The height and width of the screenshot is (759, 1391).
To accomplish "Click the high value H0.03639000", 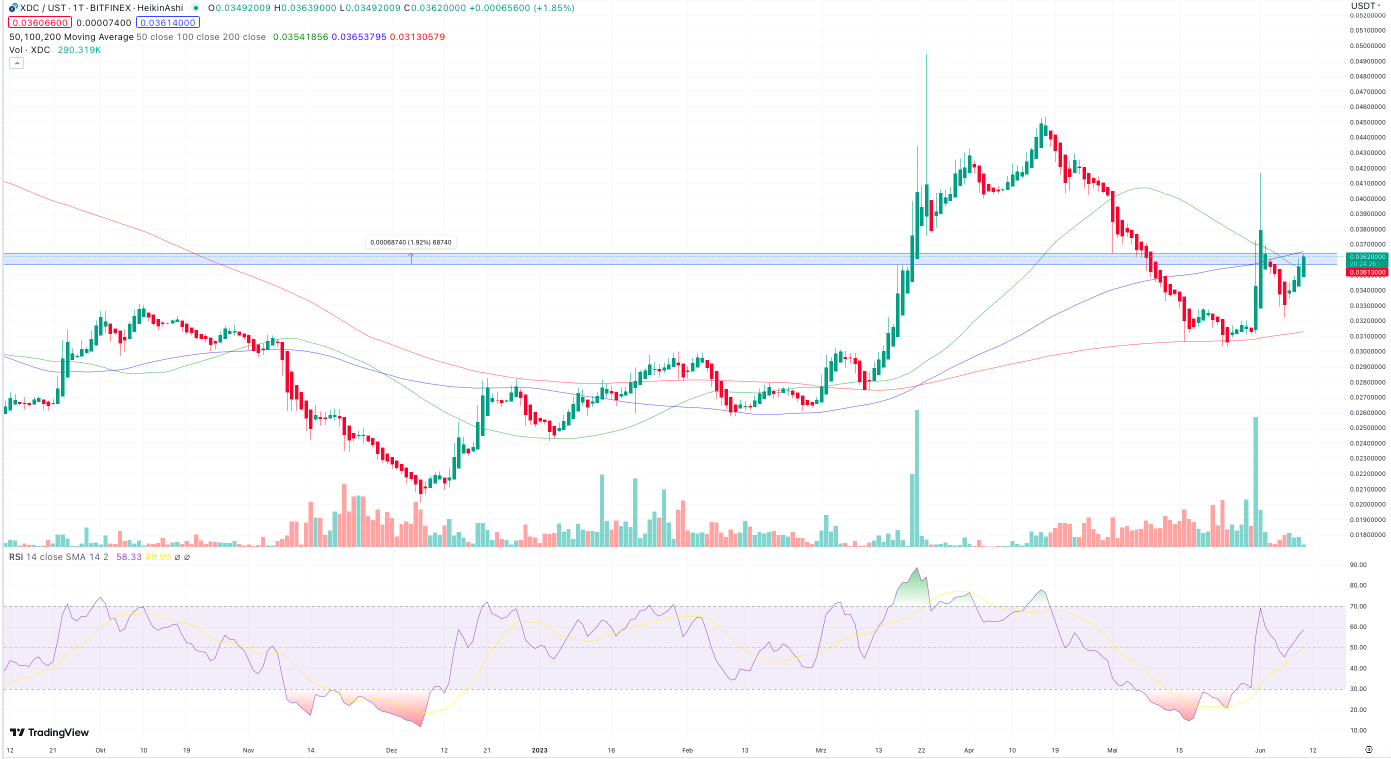I will tap(305, 7).
